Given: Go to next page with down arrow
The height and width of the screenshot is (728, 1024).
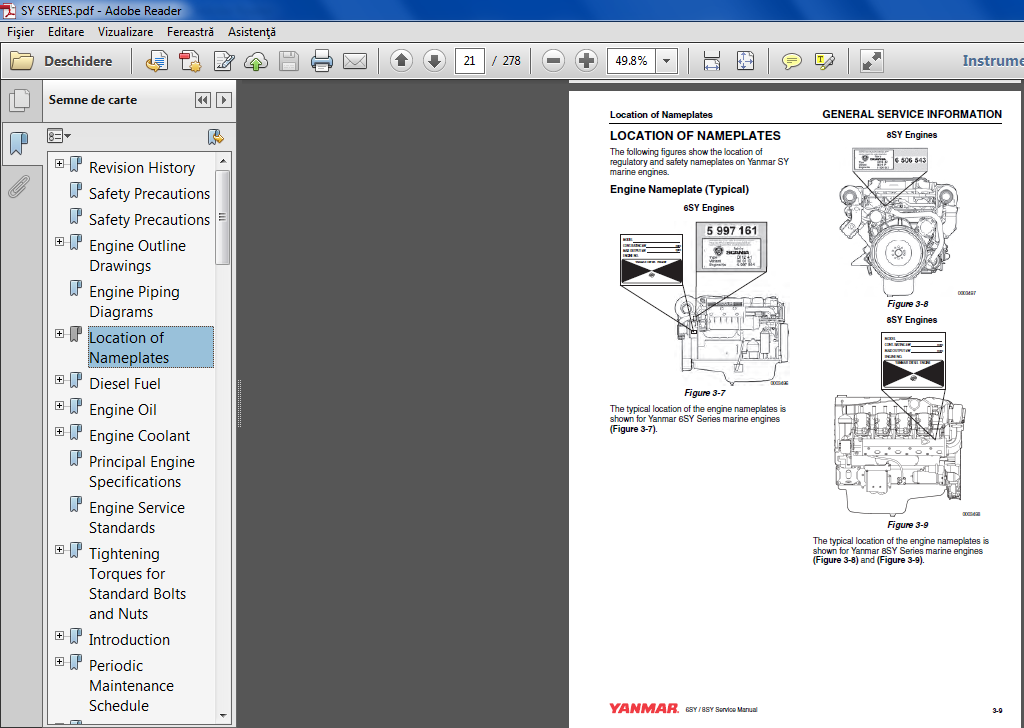Looking at the screenshot, I should click(434, 61).
